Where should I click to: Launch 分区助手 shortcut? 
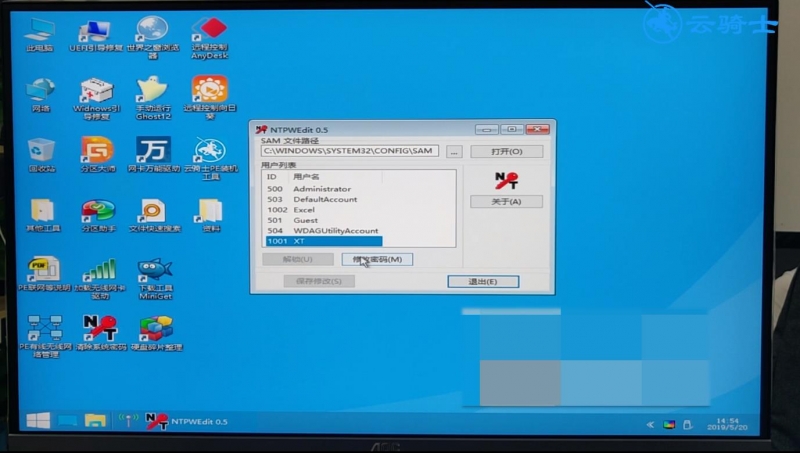click(x=98, y=215)
